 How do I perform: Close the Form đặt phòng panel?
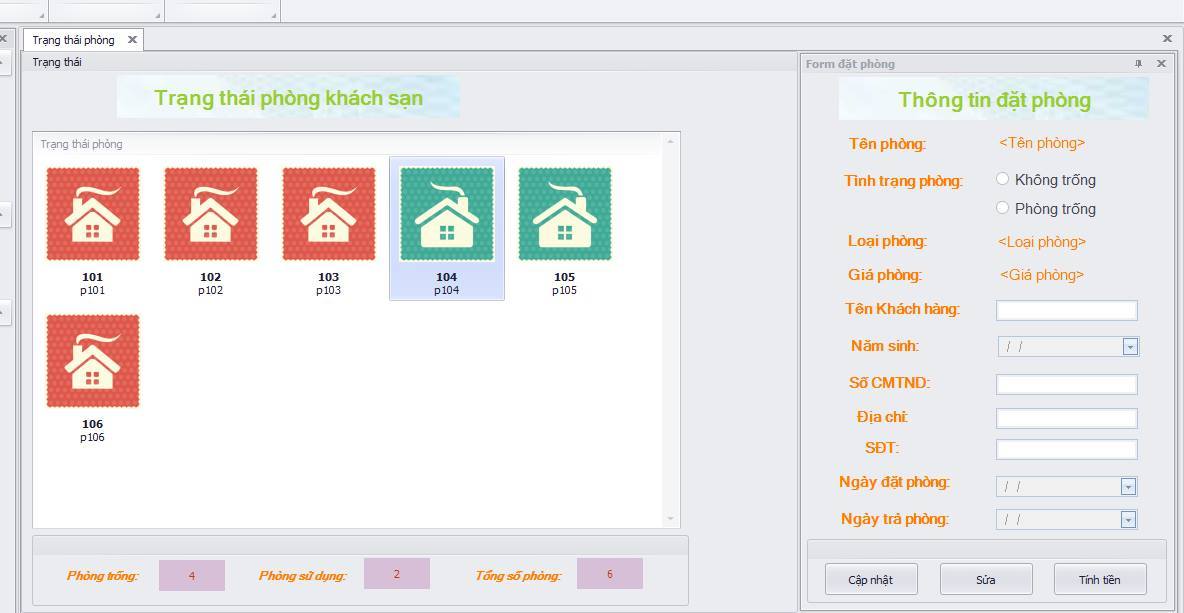coord(1161,64)
